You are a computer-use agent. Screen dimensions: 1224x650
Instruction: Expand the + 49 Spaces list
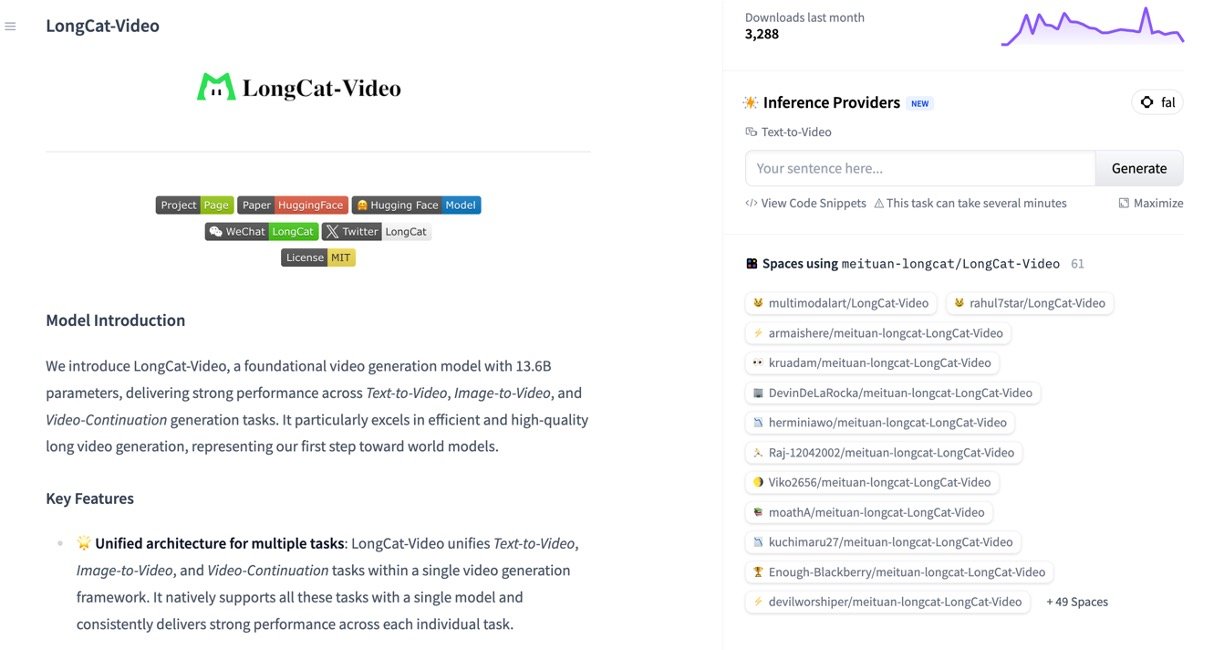1077,602
